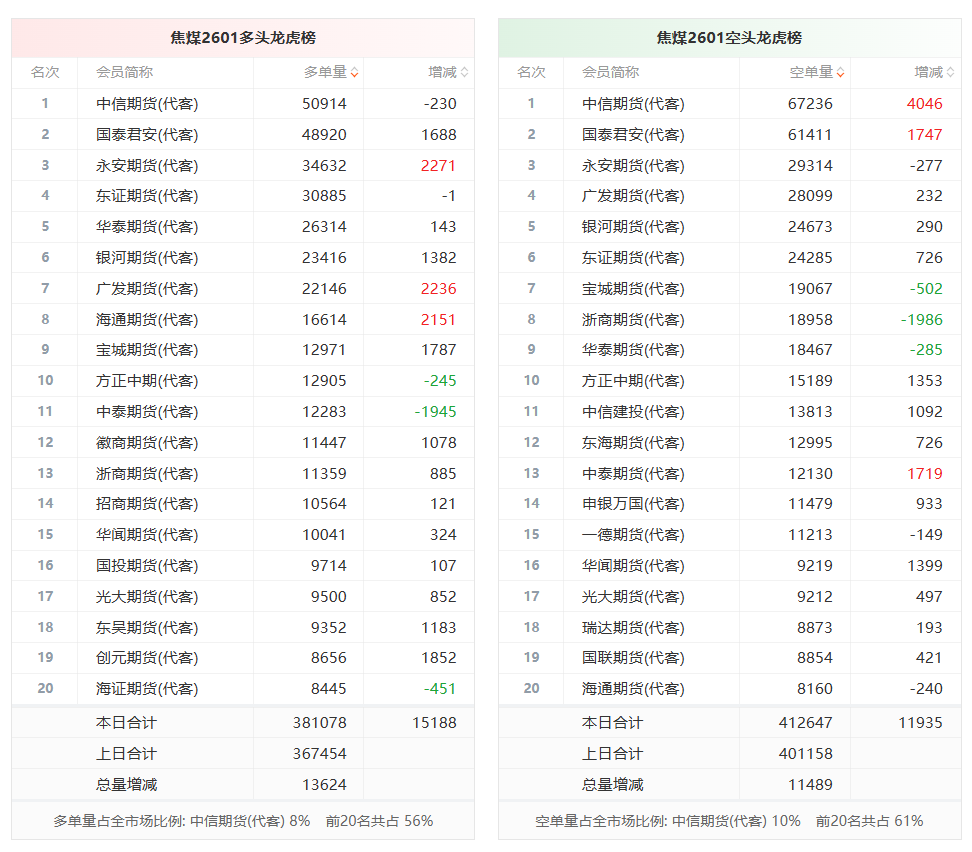The width and height of the screenshot is (972, 852).
Task: Sort long table by 增减 arrows
Action: coord(464,73)
